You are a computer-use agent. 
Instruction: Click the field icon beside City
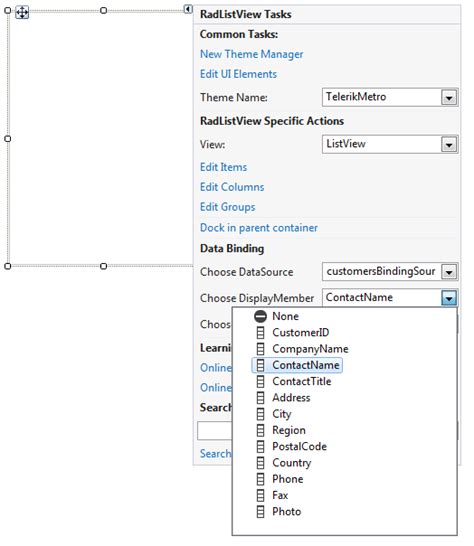pyautogui.click(x=260, y=414)
